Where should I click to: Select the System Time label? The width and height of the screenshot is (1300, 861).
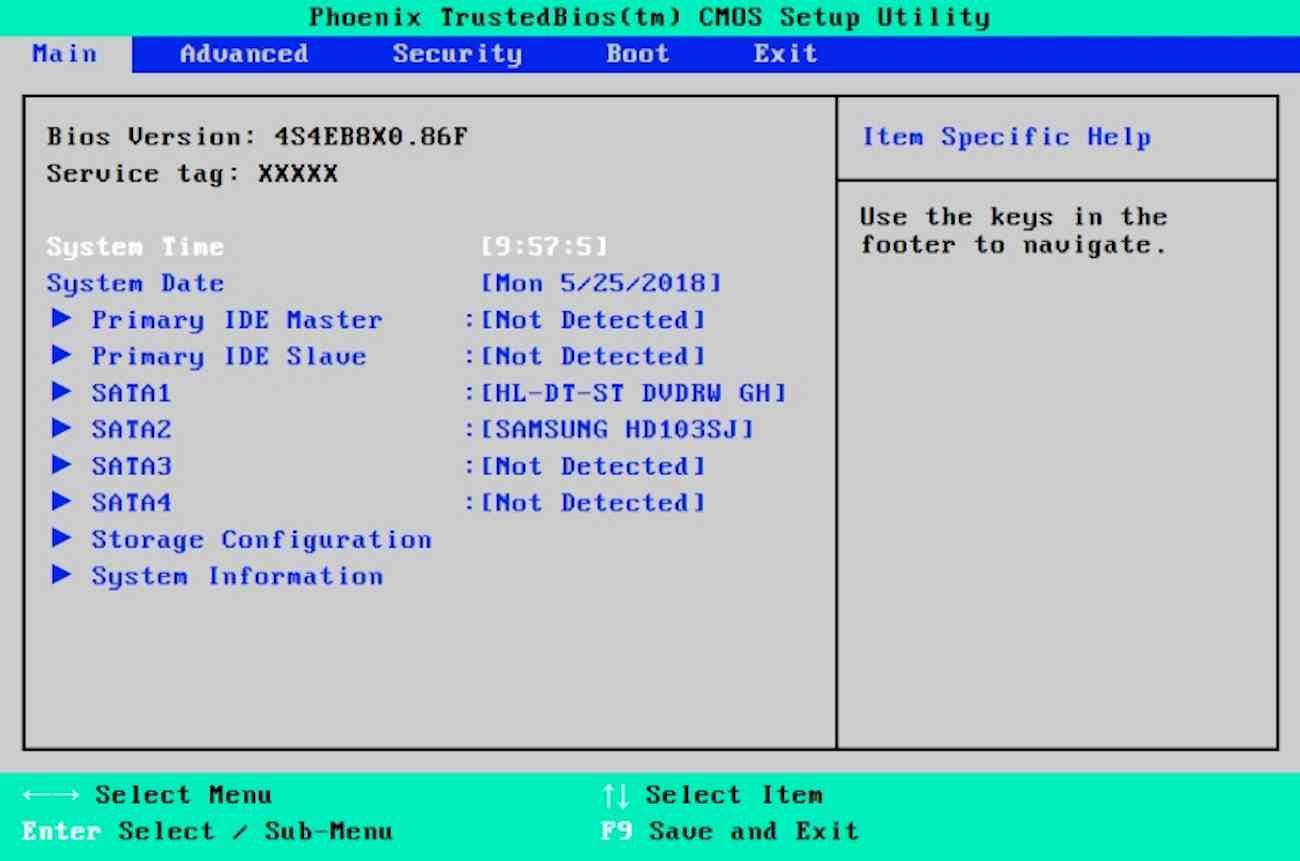pos(135,247)
